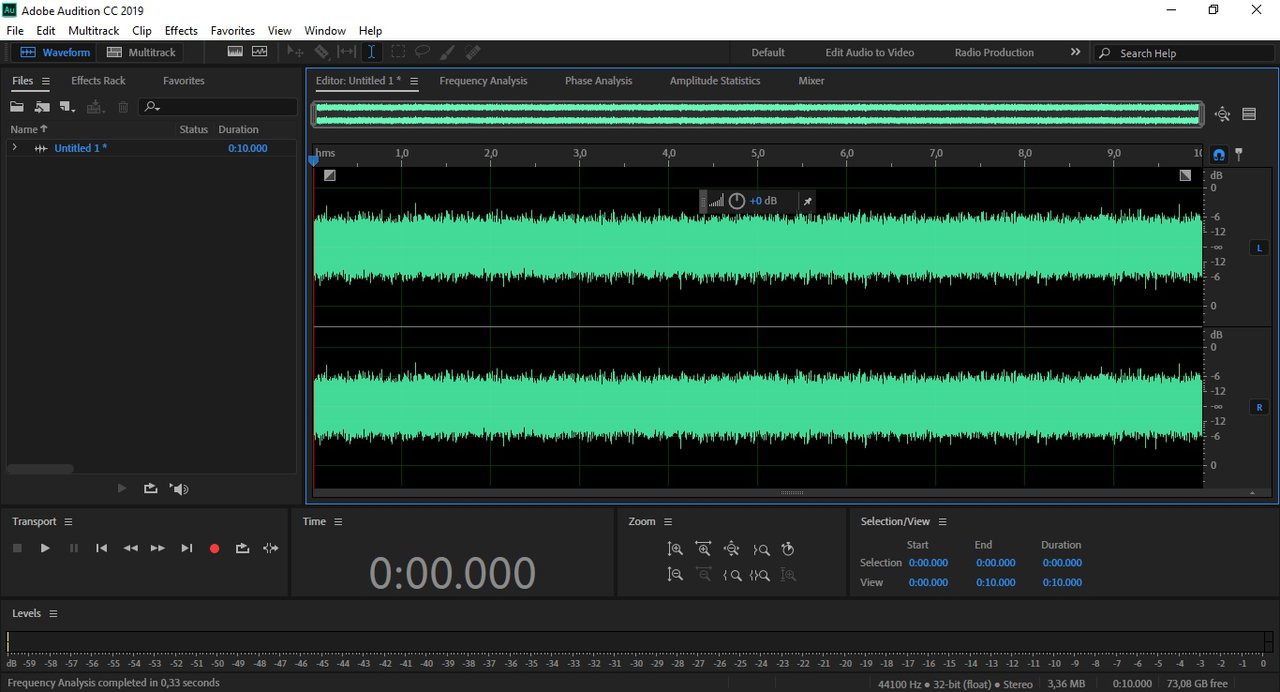Open the editor display options list icon

click(x=1249, y=114)
